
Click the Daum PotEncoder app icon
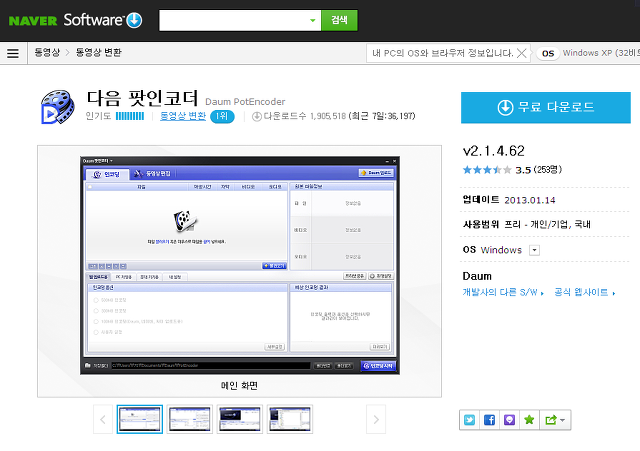click(x=58, y=107)
